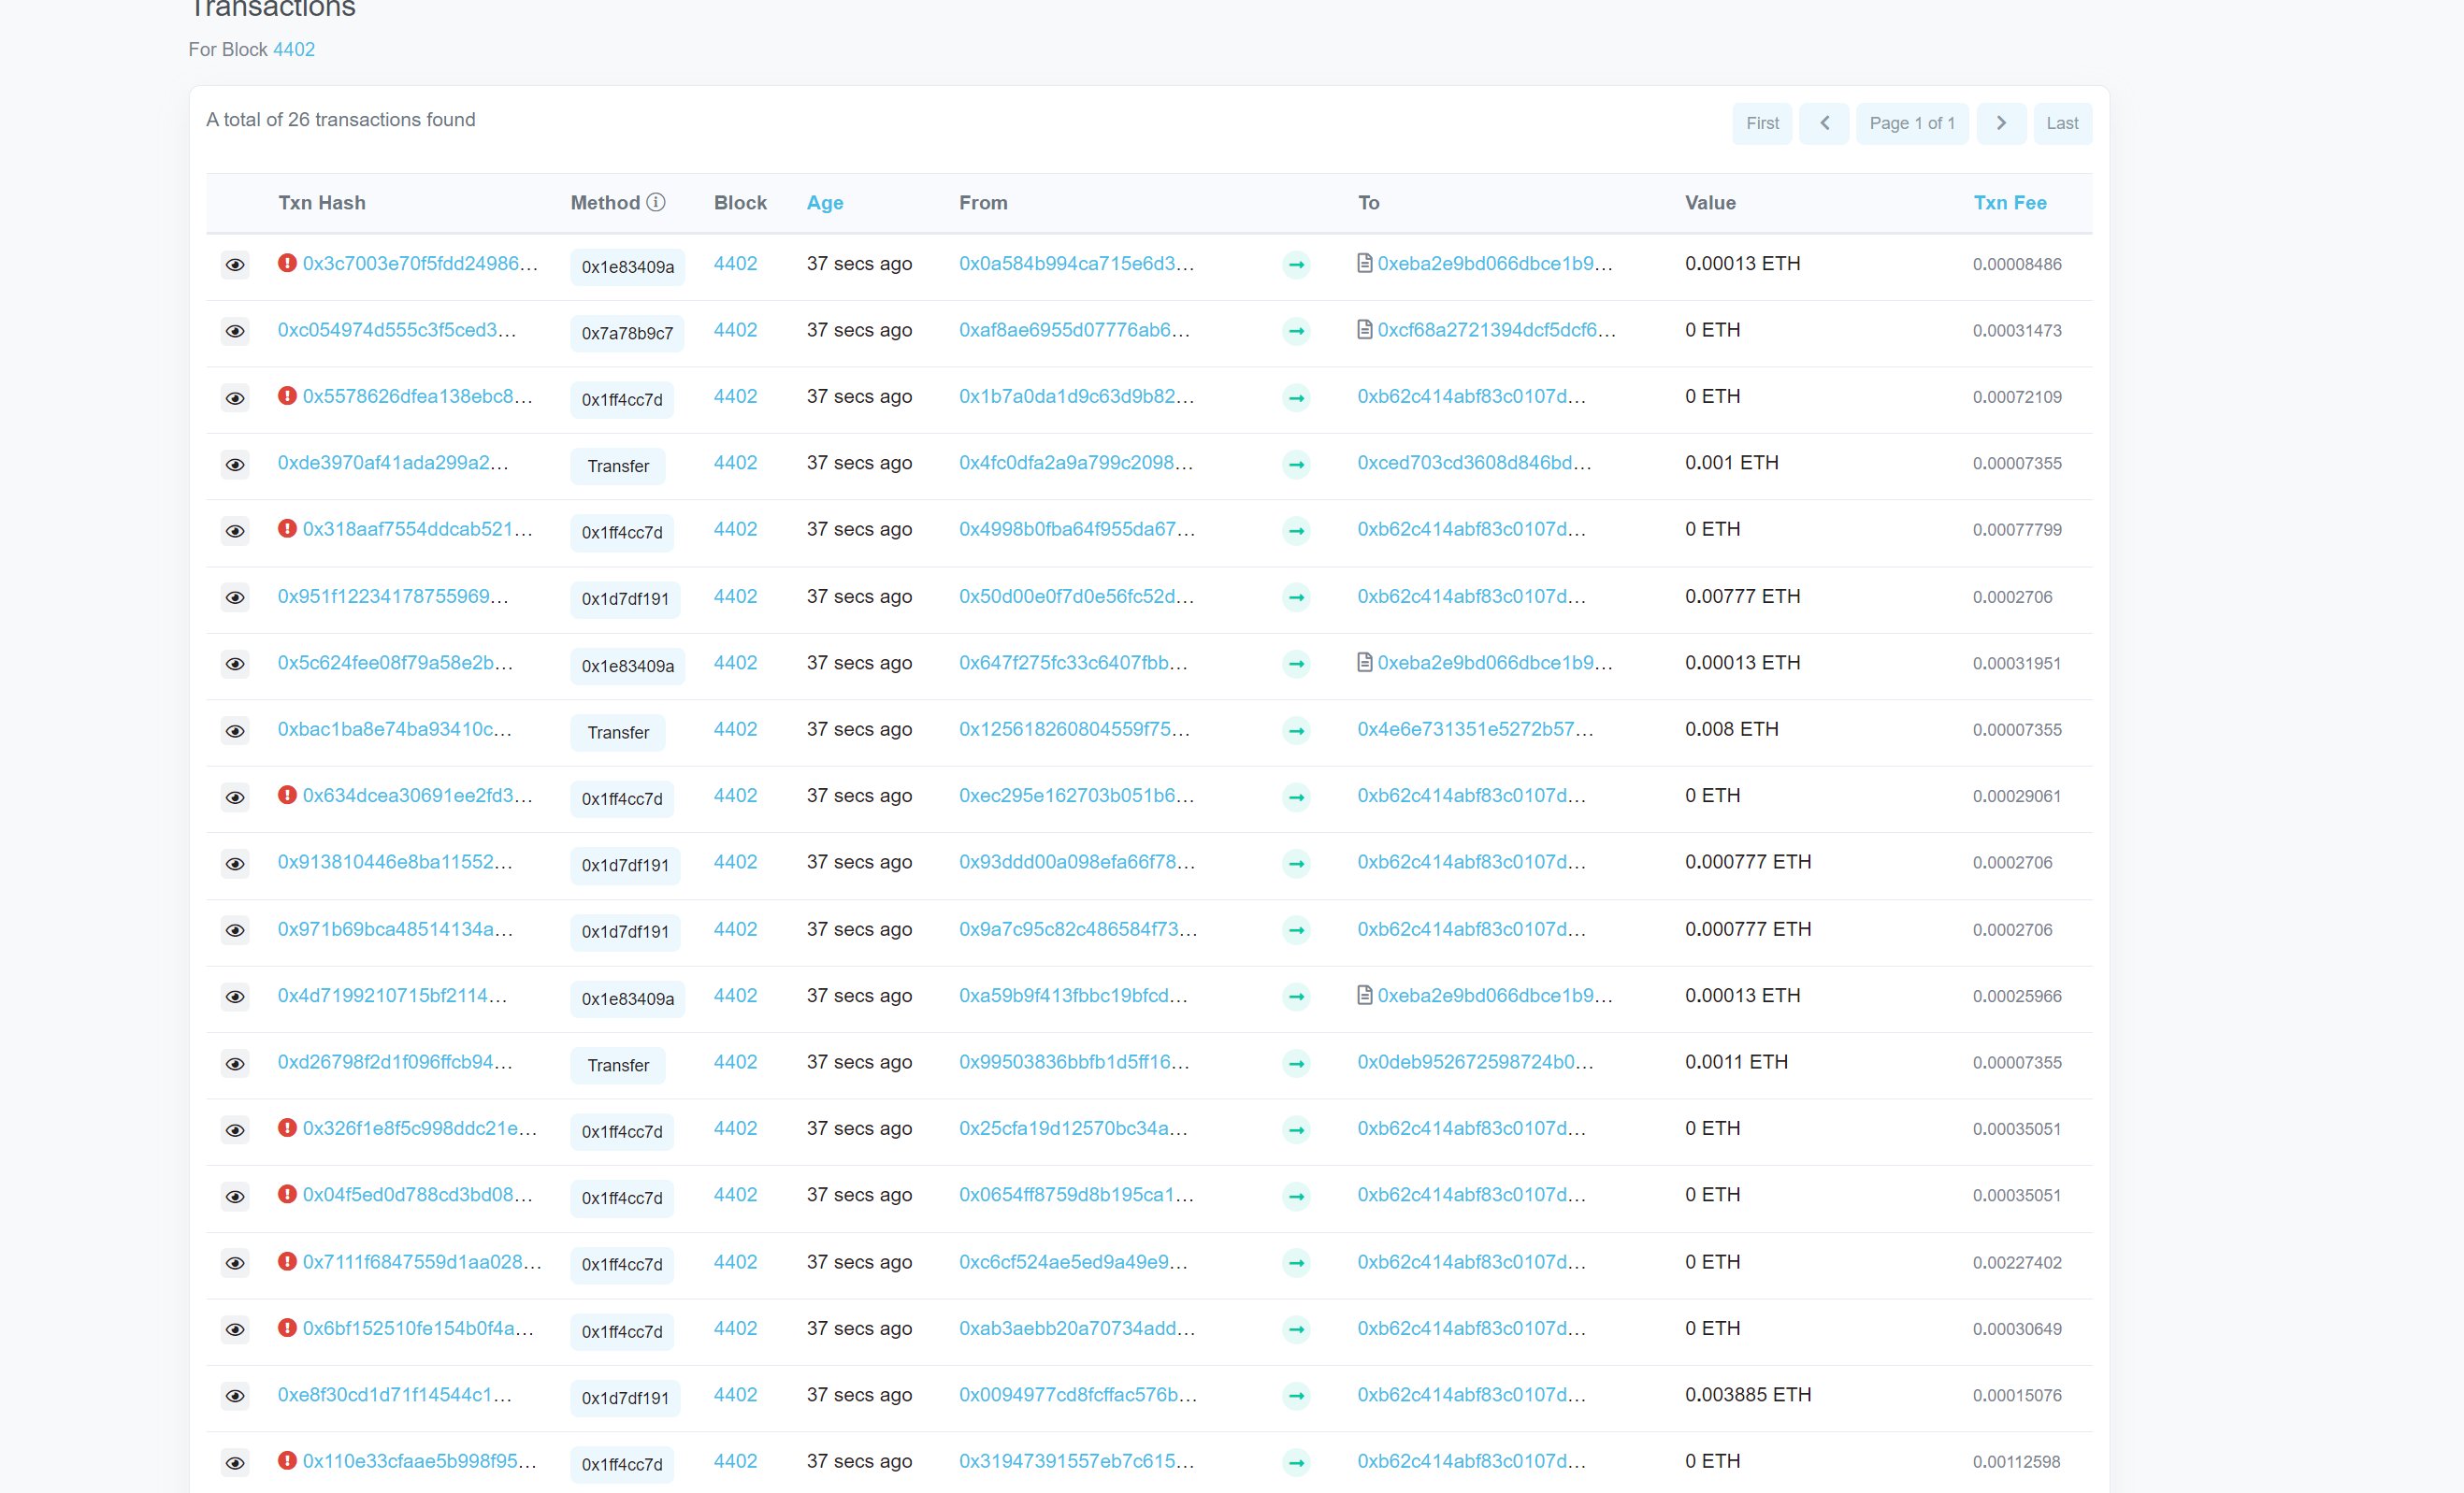Click the Transfer method badge for 0xbac1ba8e74ba93410c
2464x1493 pixels.
pos(618,733)
